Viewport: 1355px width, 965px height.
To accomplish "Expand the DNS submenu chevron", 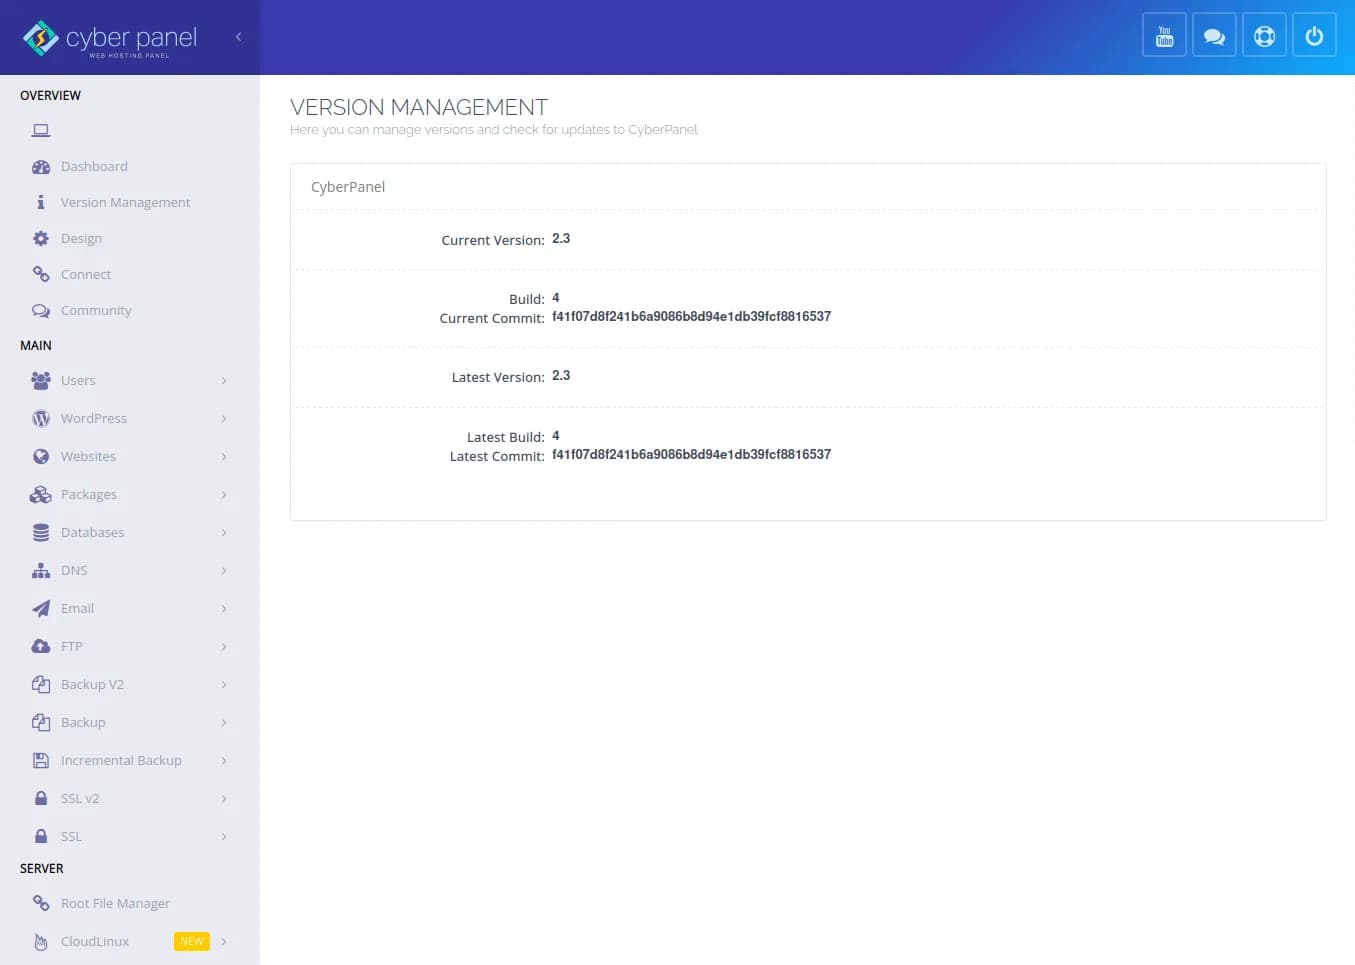I will (224, 570).
